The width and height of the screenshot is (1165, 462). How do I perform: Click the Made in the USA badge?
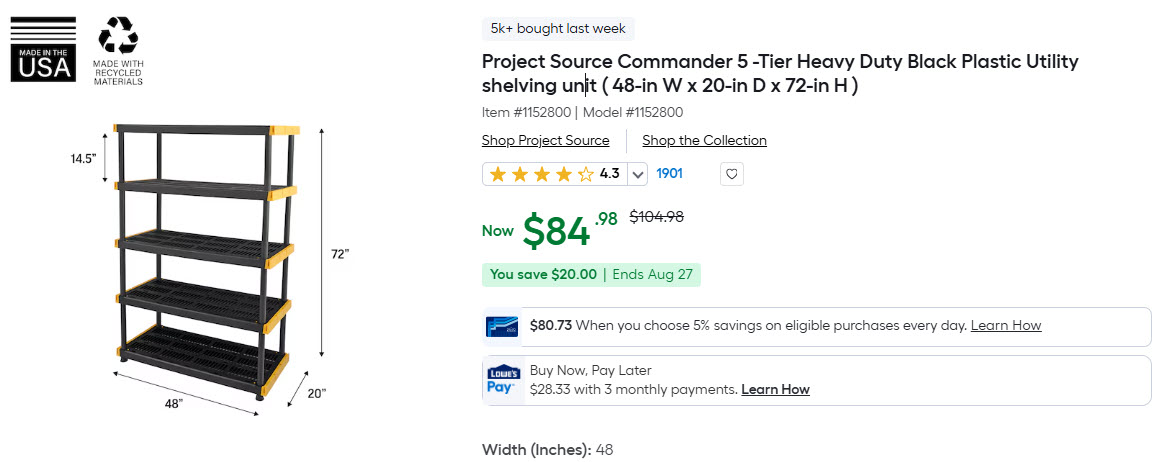(x=43, y=49)
